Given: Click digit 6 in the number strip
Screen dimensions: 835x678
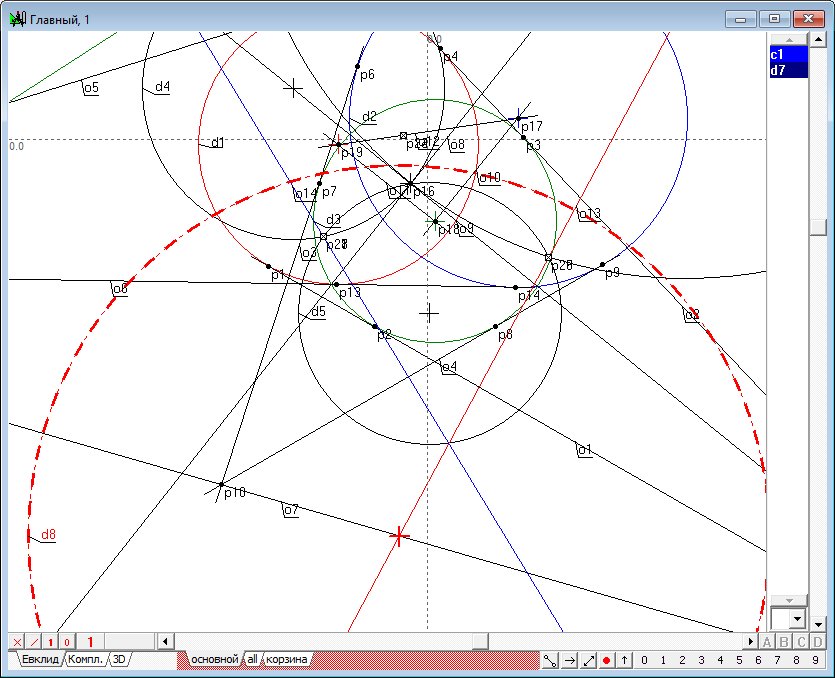Looking at the screenshot, I should (758, 660).
